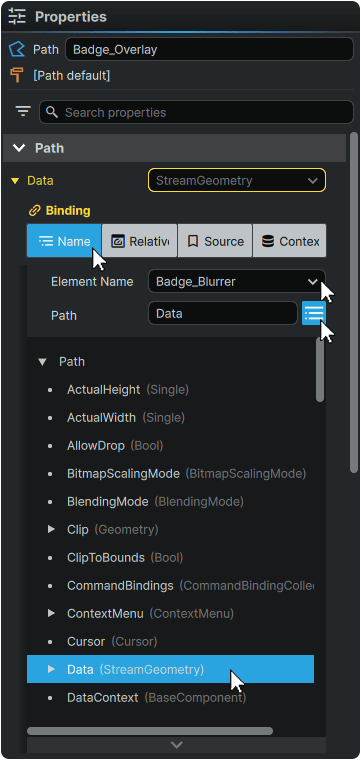Switch to the Context binding tab
This screenshot has width=361, height=760.
pos(290,241)
